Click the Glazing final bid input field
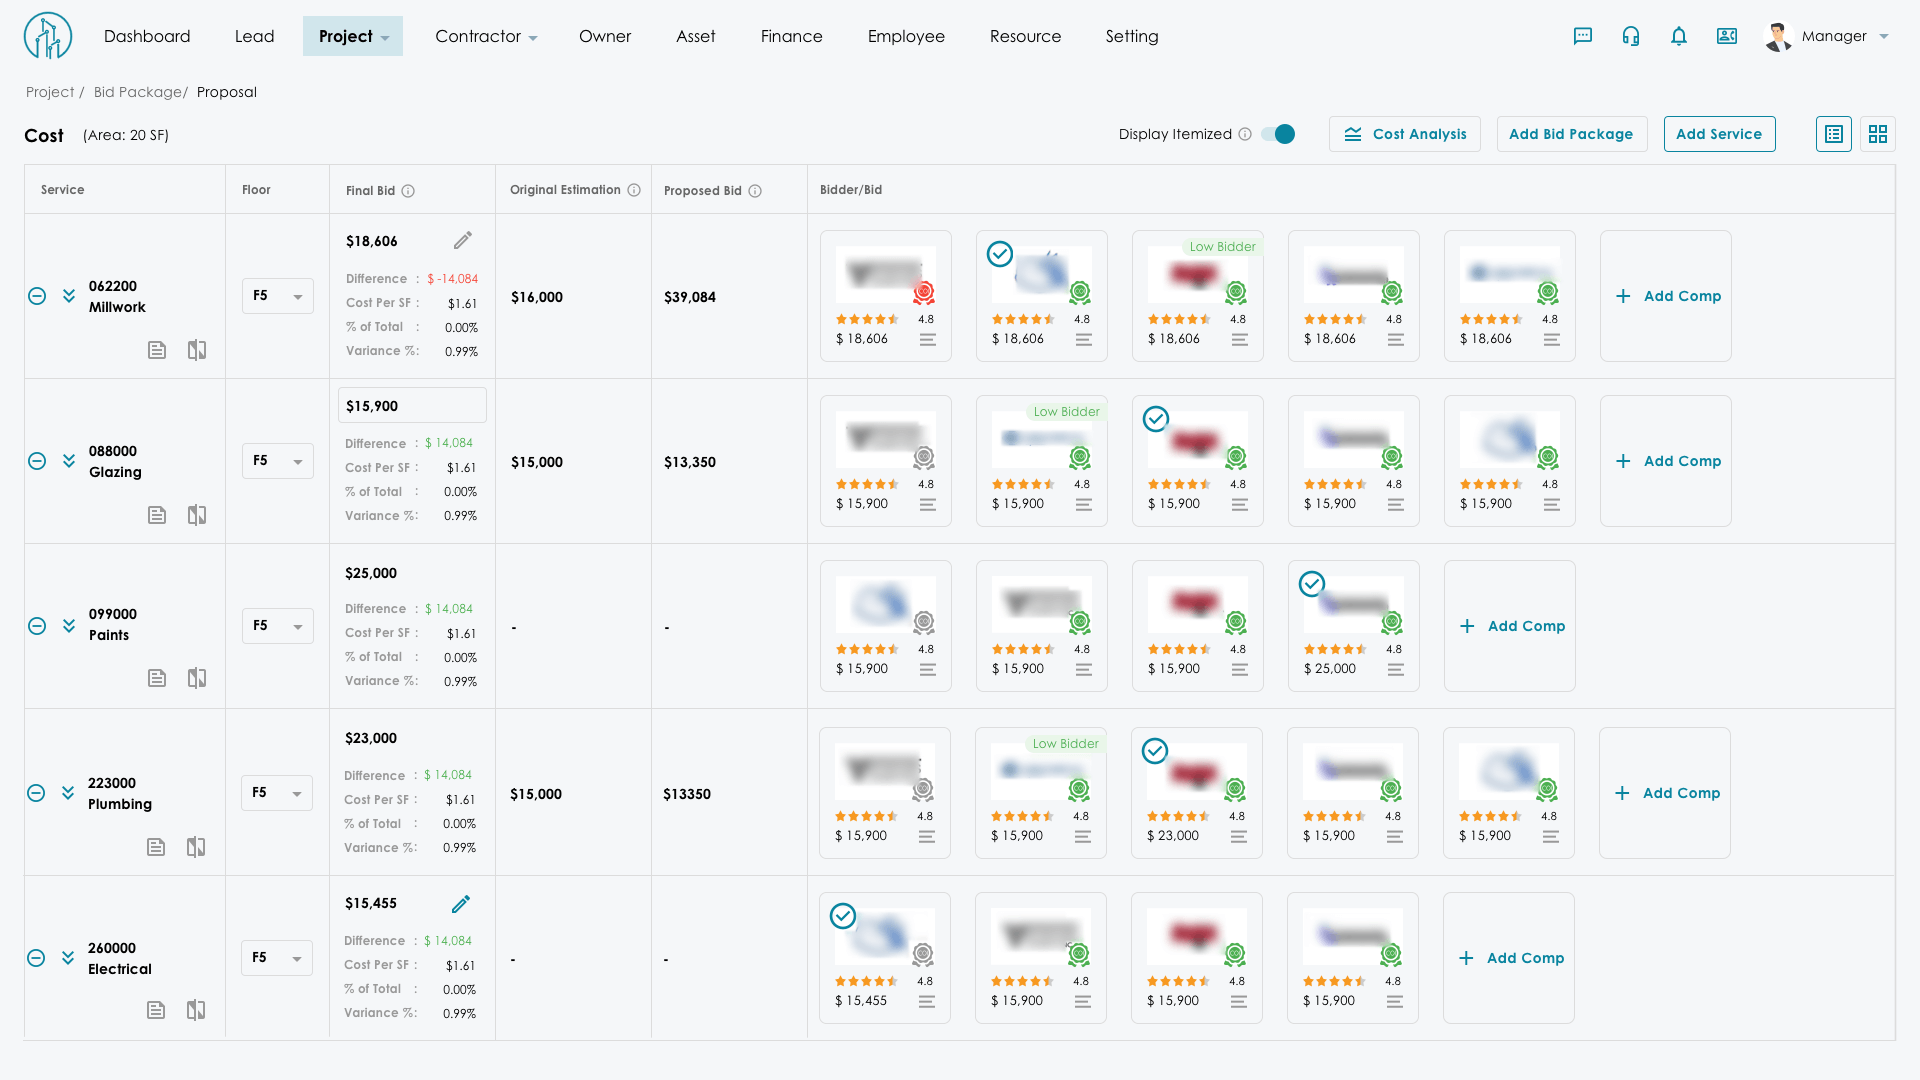This screenshot has height=1080, width=1920. [x=412, y=406]
